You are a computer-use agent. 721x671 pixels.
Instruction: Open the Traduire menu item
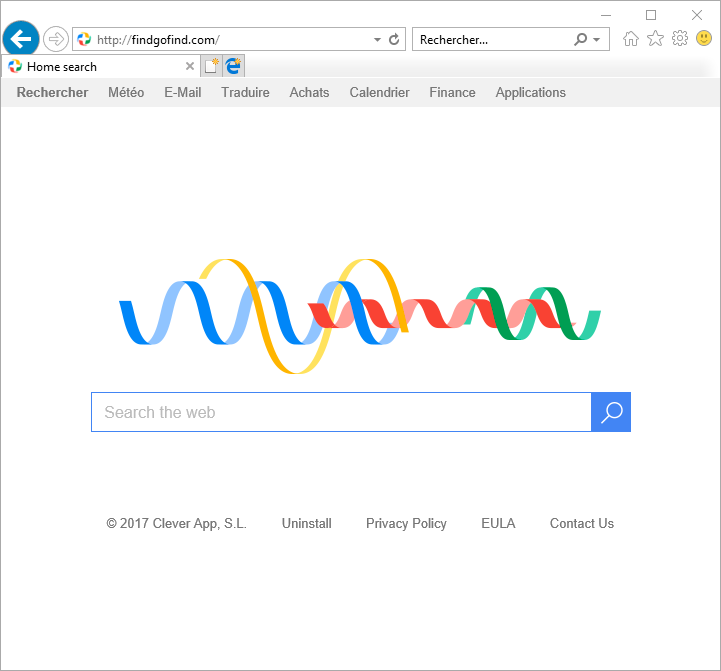click(245, 92)
